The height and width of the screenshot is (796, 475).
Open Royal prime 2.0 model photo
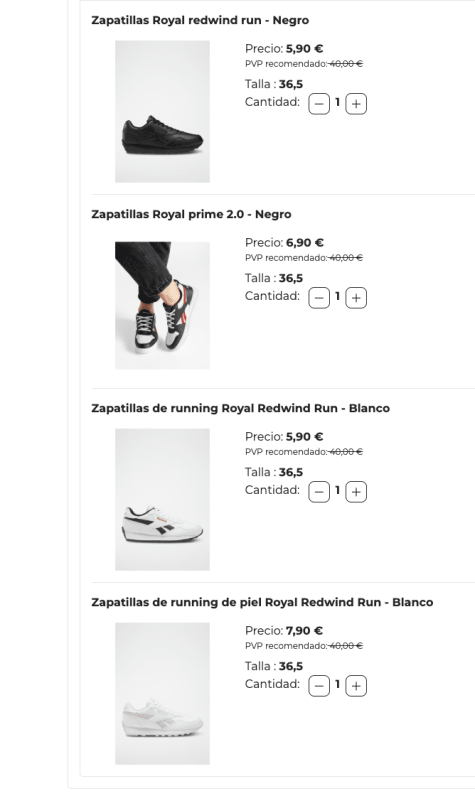[x=162, y=306]
